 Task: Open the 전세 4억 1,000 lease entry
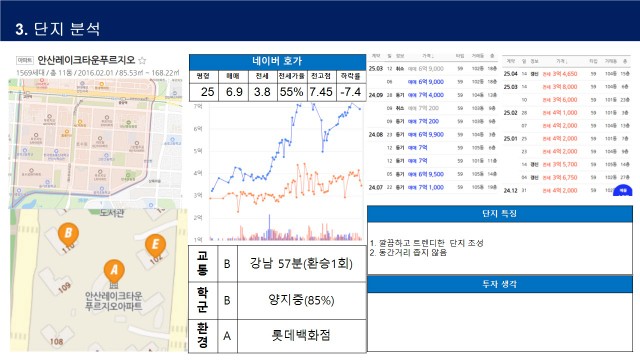pos(560,113)
